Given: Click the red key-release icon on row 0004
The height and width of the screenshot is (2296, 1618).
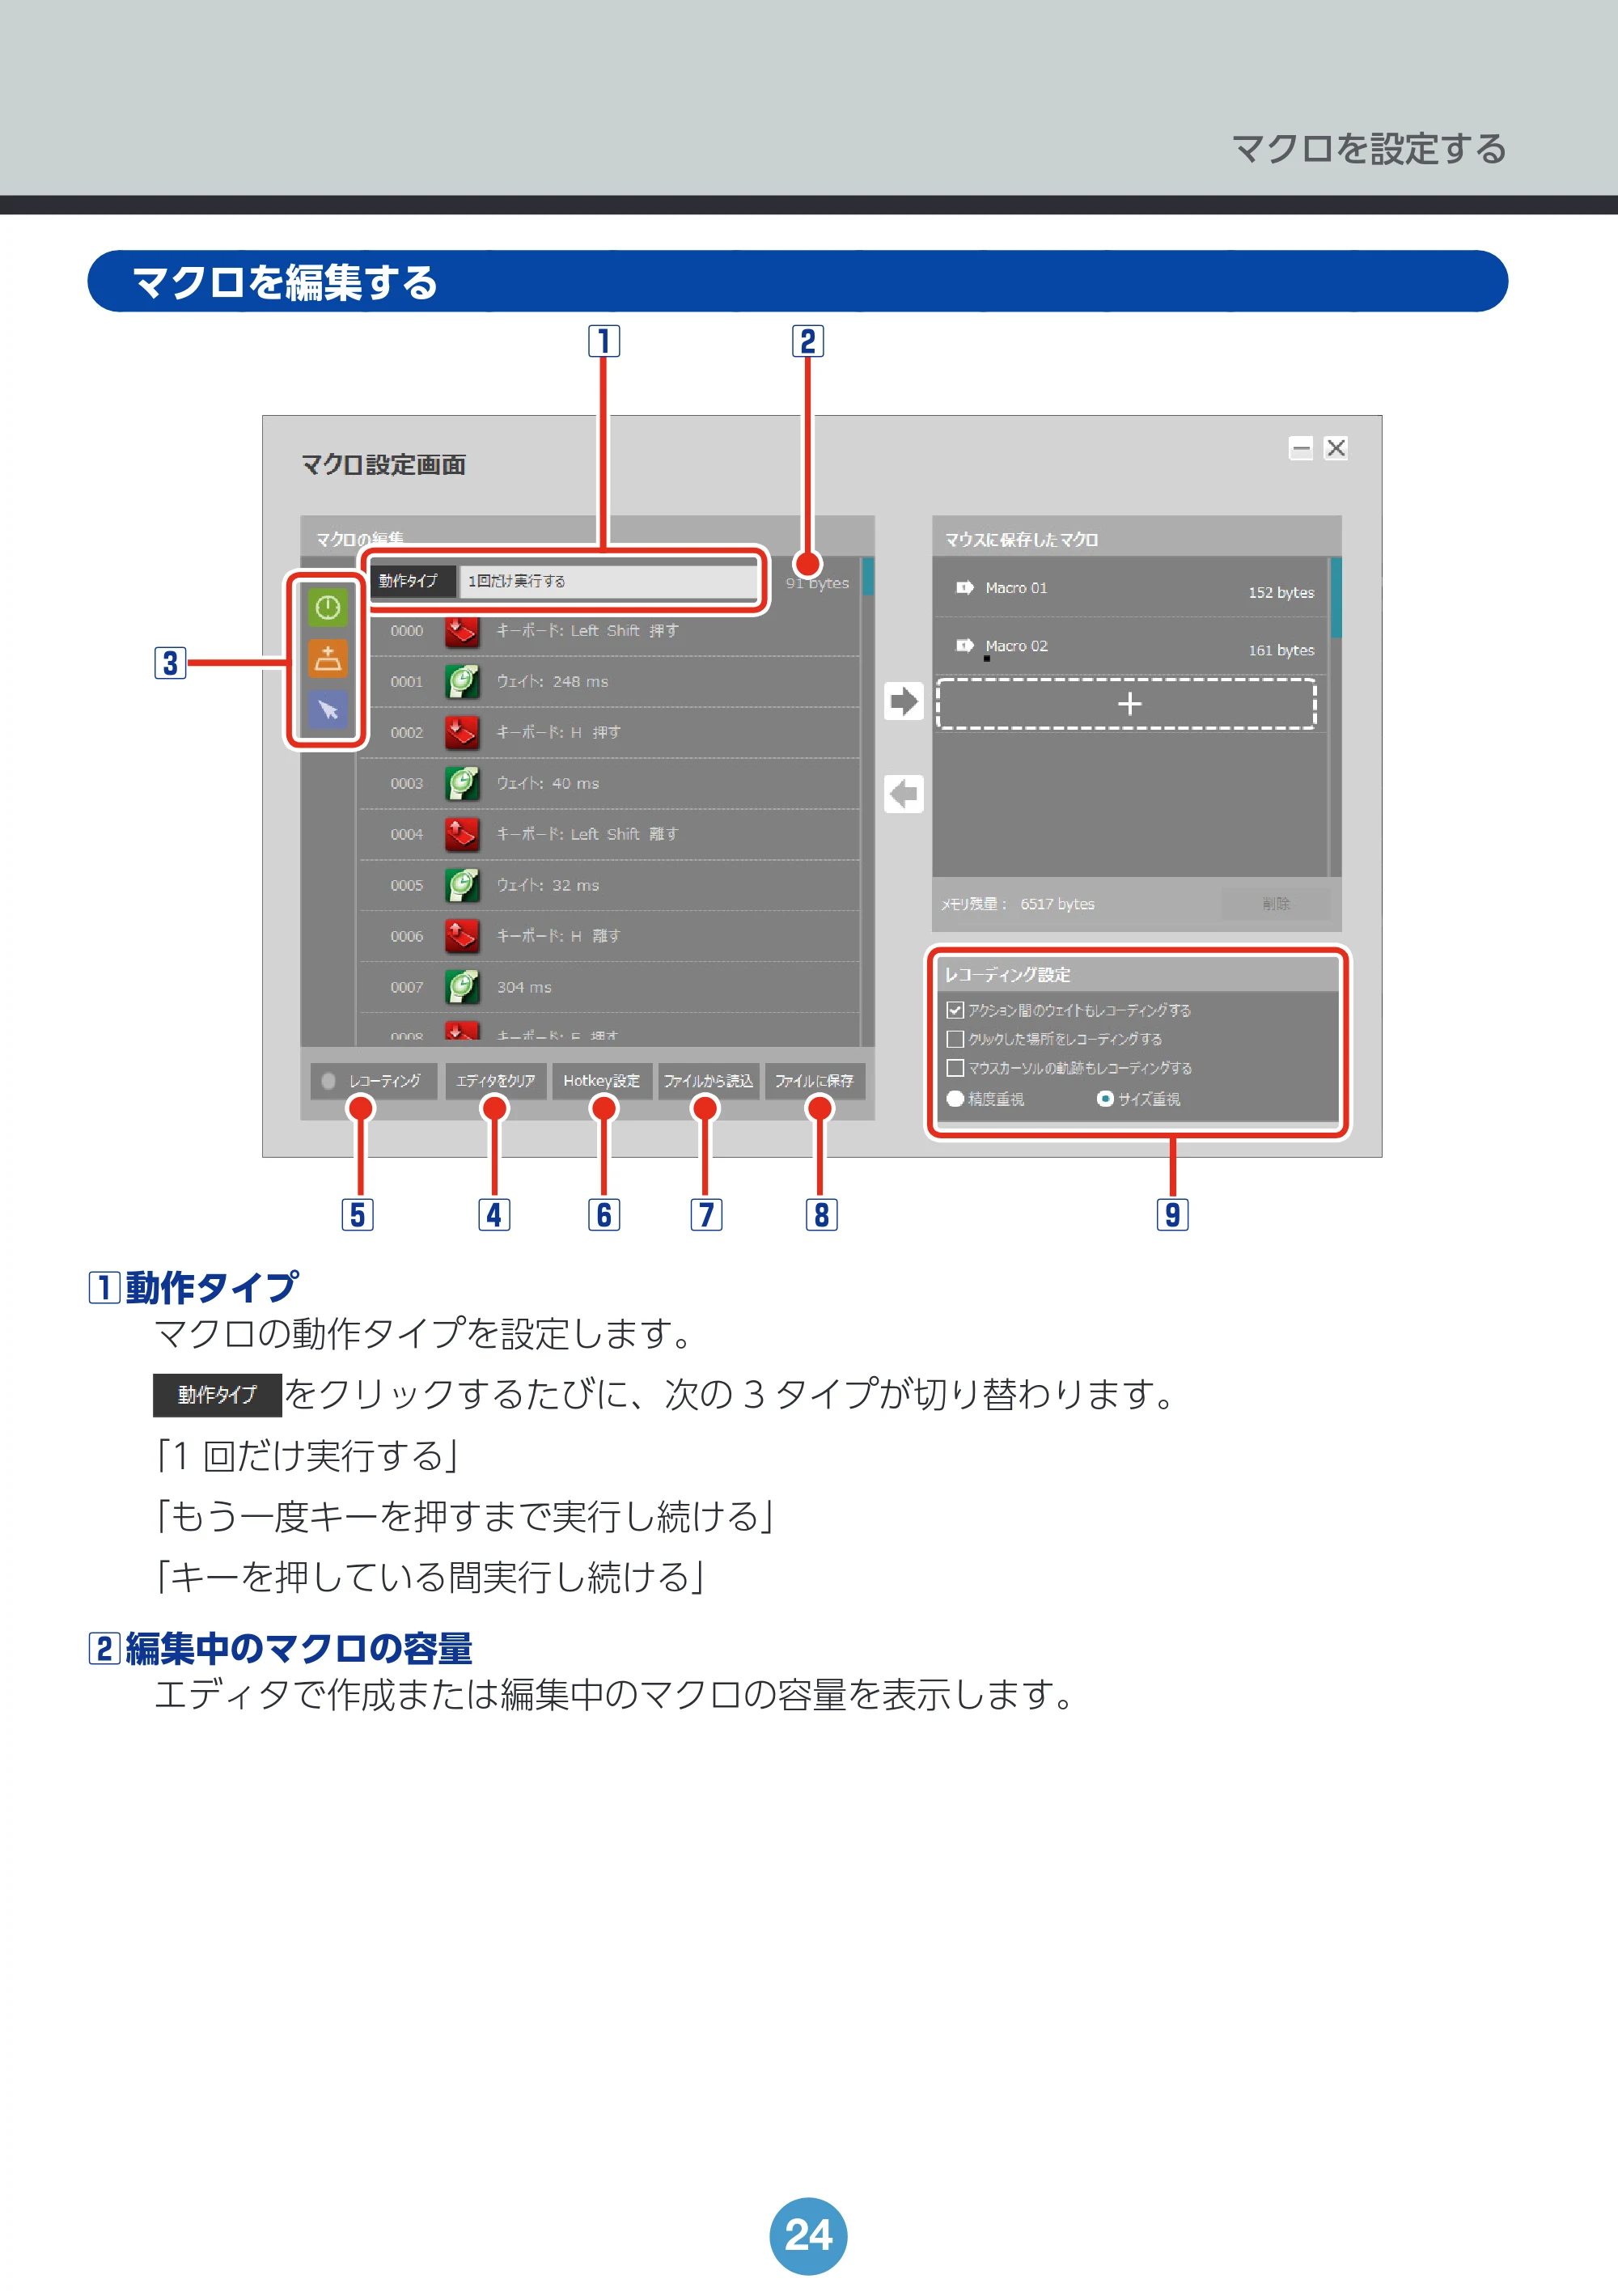Looking at the screenshot, I should click(462, 834).
